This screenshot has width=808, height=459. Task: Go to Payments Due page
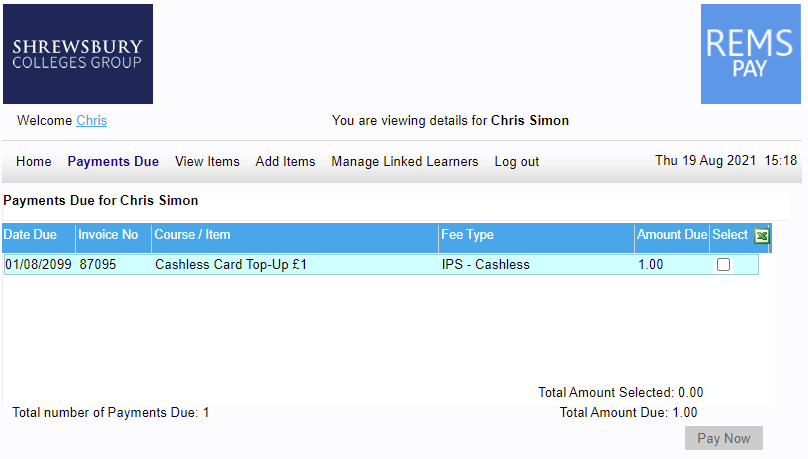tap(113, 161)
